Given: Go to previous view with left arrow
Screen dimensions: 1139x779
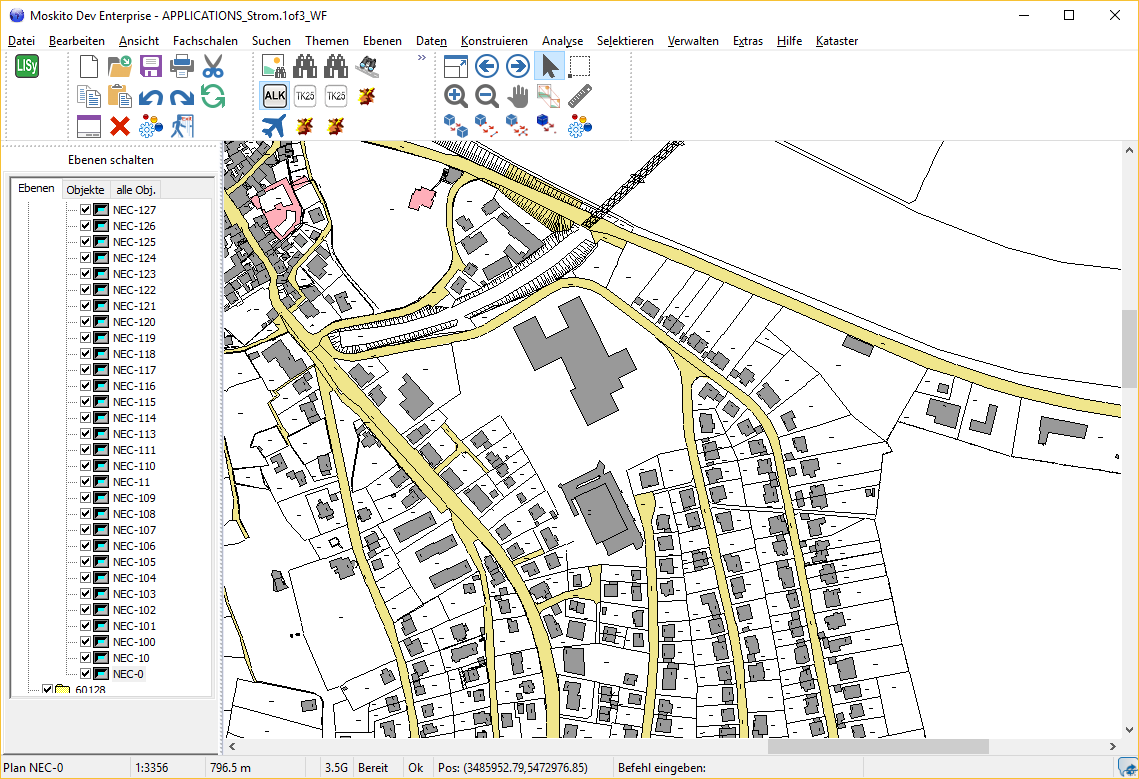Looking at the screenshot, I should pos(487,67).
